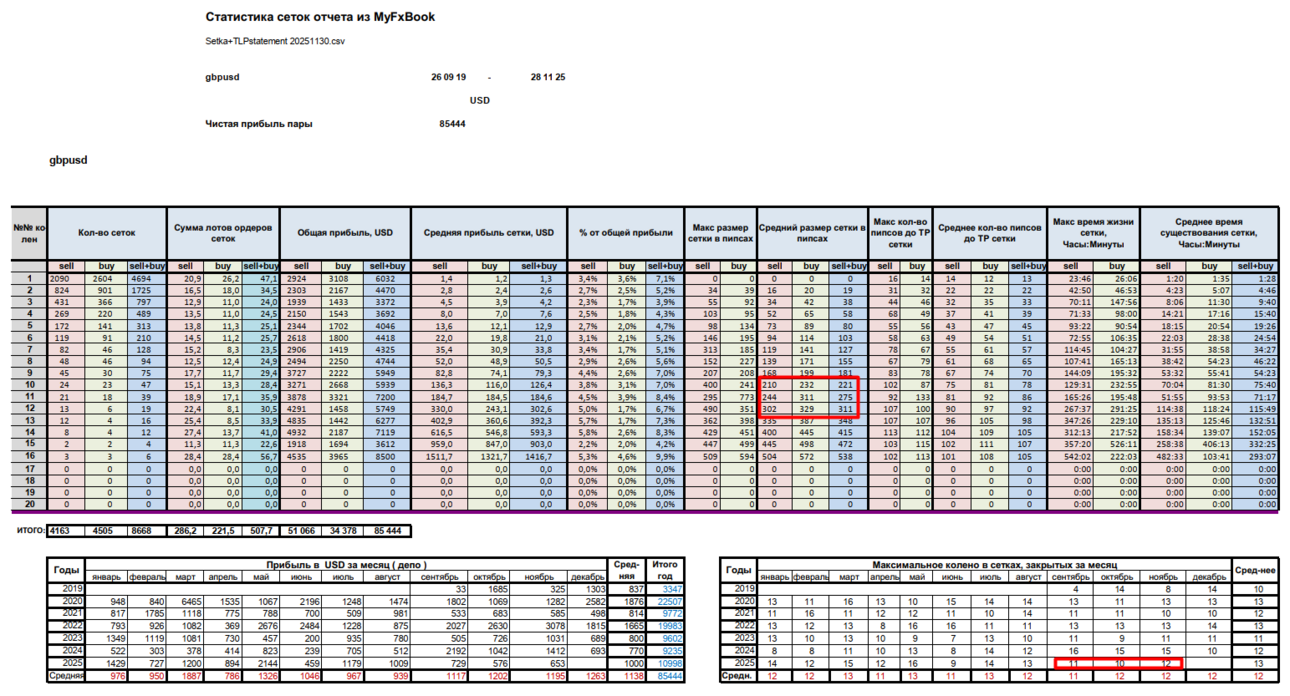Select the March 2020 profit '6465'
This screenshot has height=696, width=1290.
tap(186, 600)
